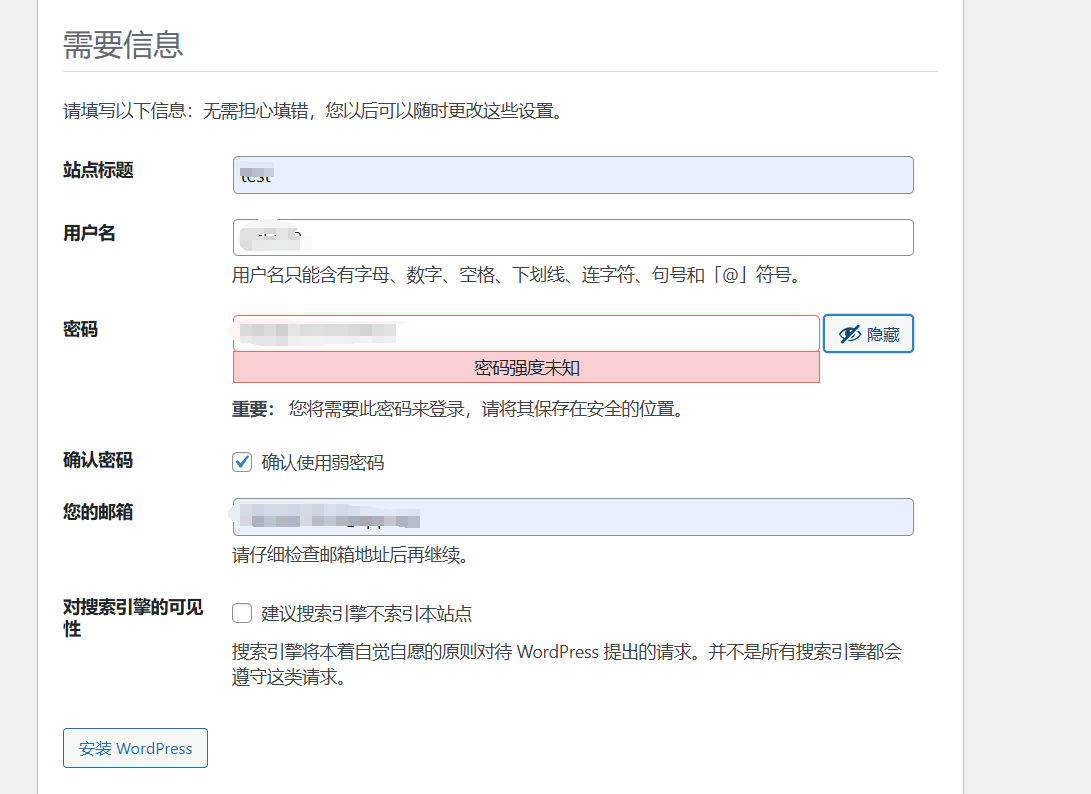1091x794 pixels.
Task: Click the 密码 field label
Action: pos(80,329)
